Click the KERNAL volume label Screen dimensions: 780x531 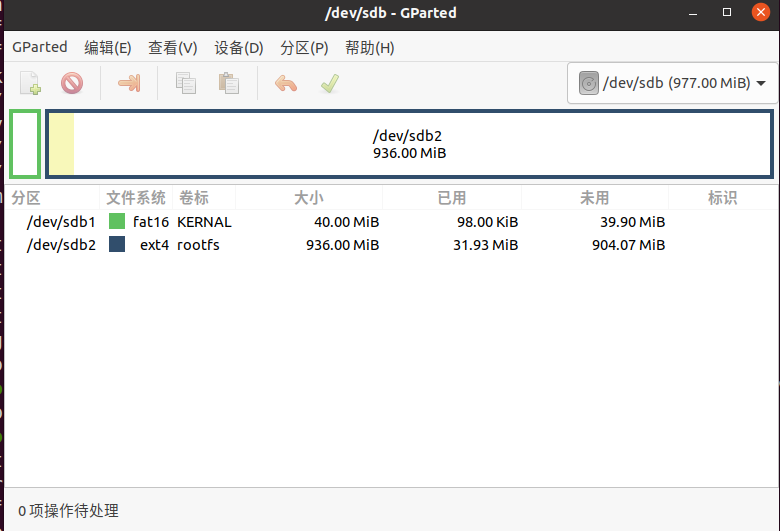pyautogui.click(x=204, y=222)
